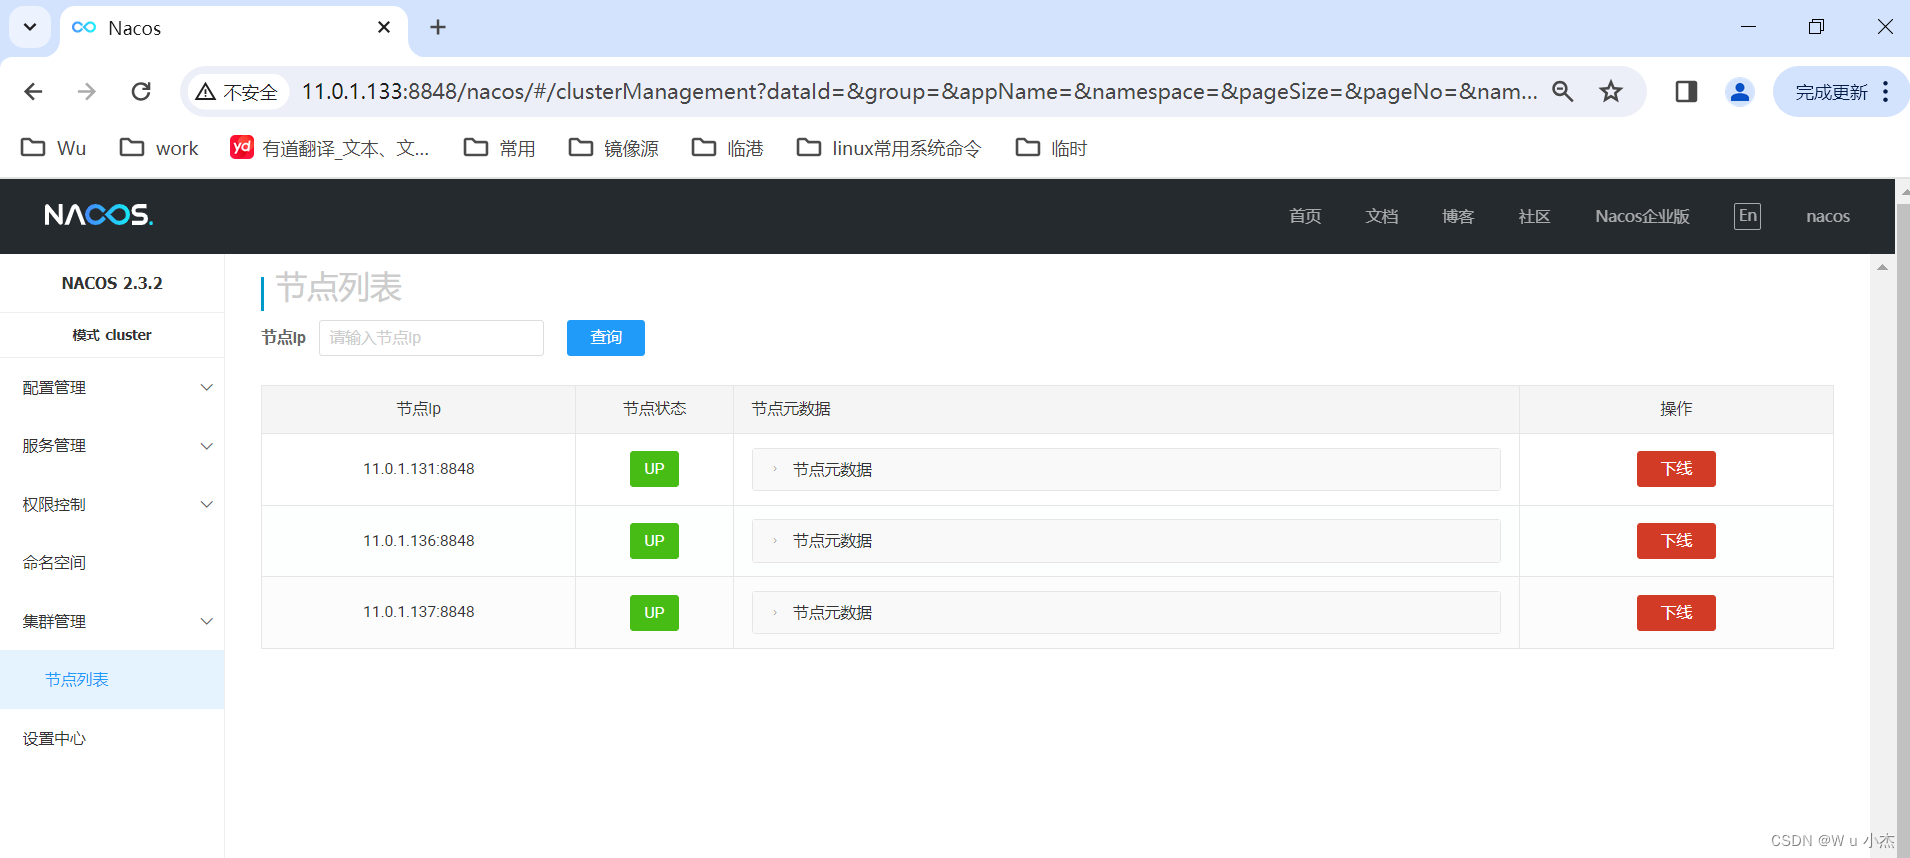1910x858 pixels.
Task: Go back with the browser back arrow
Action: [33, 92]
